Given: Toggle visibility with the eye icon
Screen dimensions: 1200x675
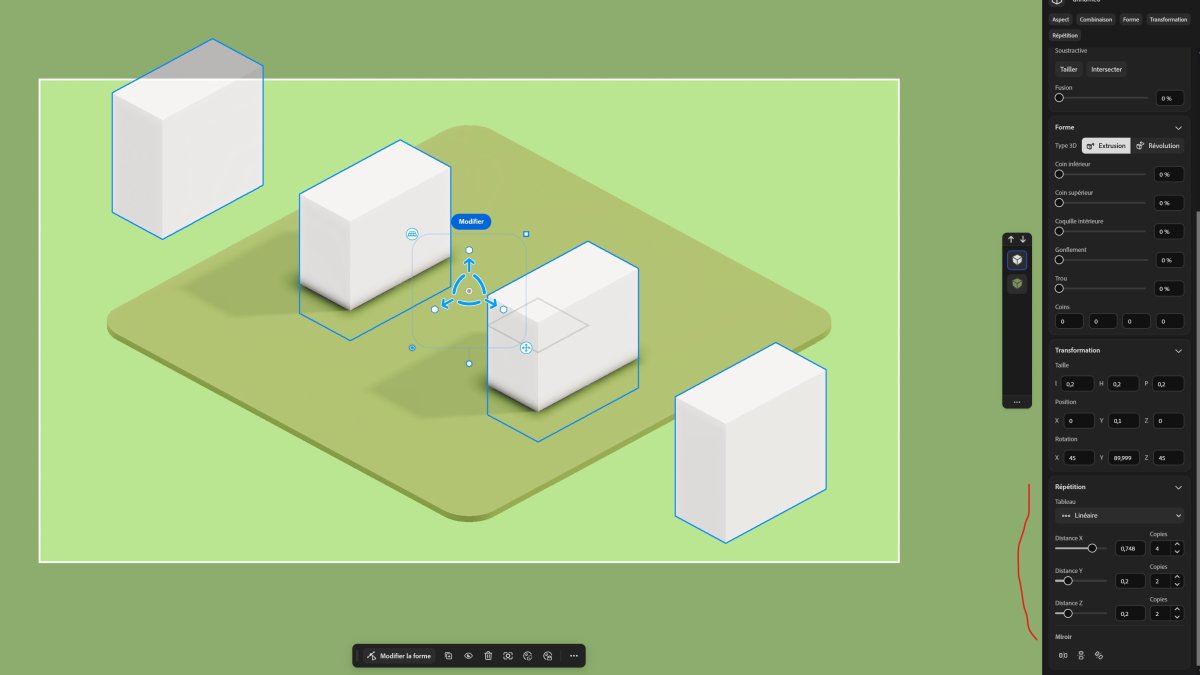Looking at the screenshot, I should coord(468,656).
